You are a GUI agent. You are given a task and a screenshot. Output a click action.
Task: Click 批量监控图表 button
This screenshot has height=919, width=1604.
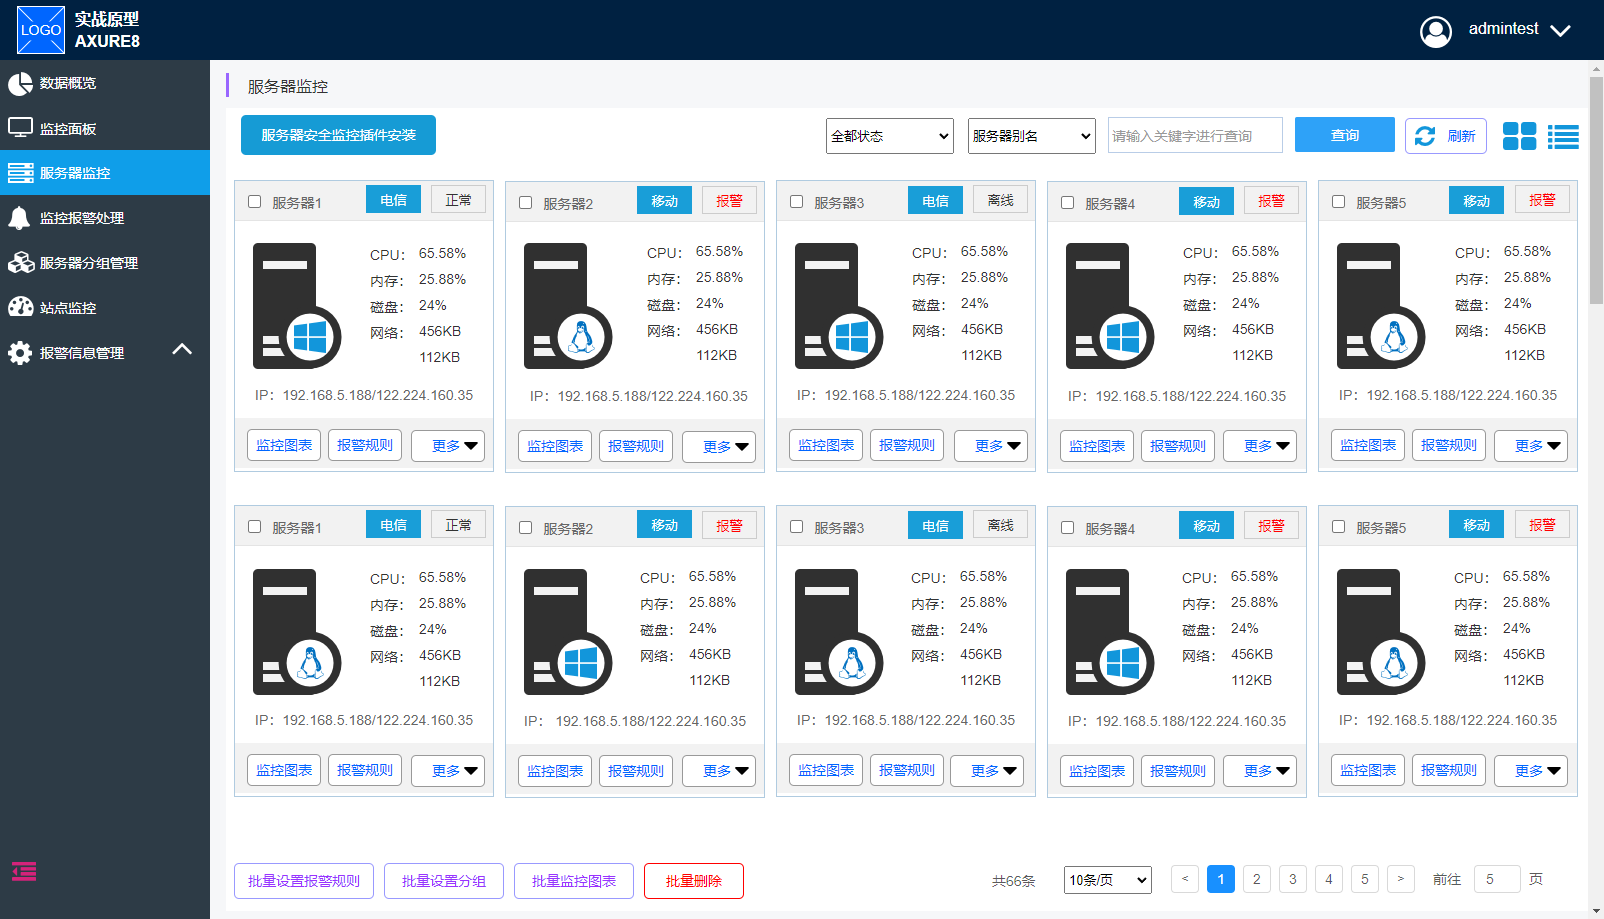coord(574,881)
